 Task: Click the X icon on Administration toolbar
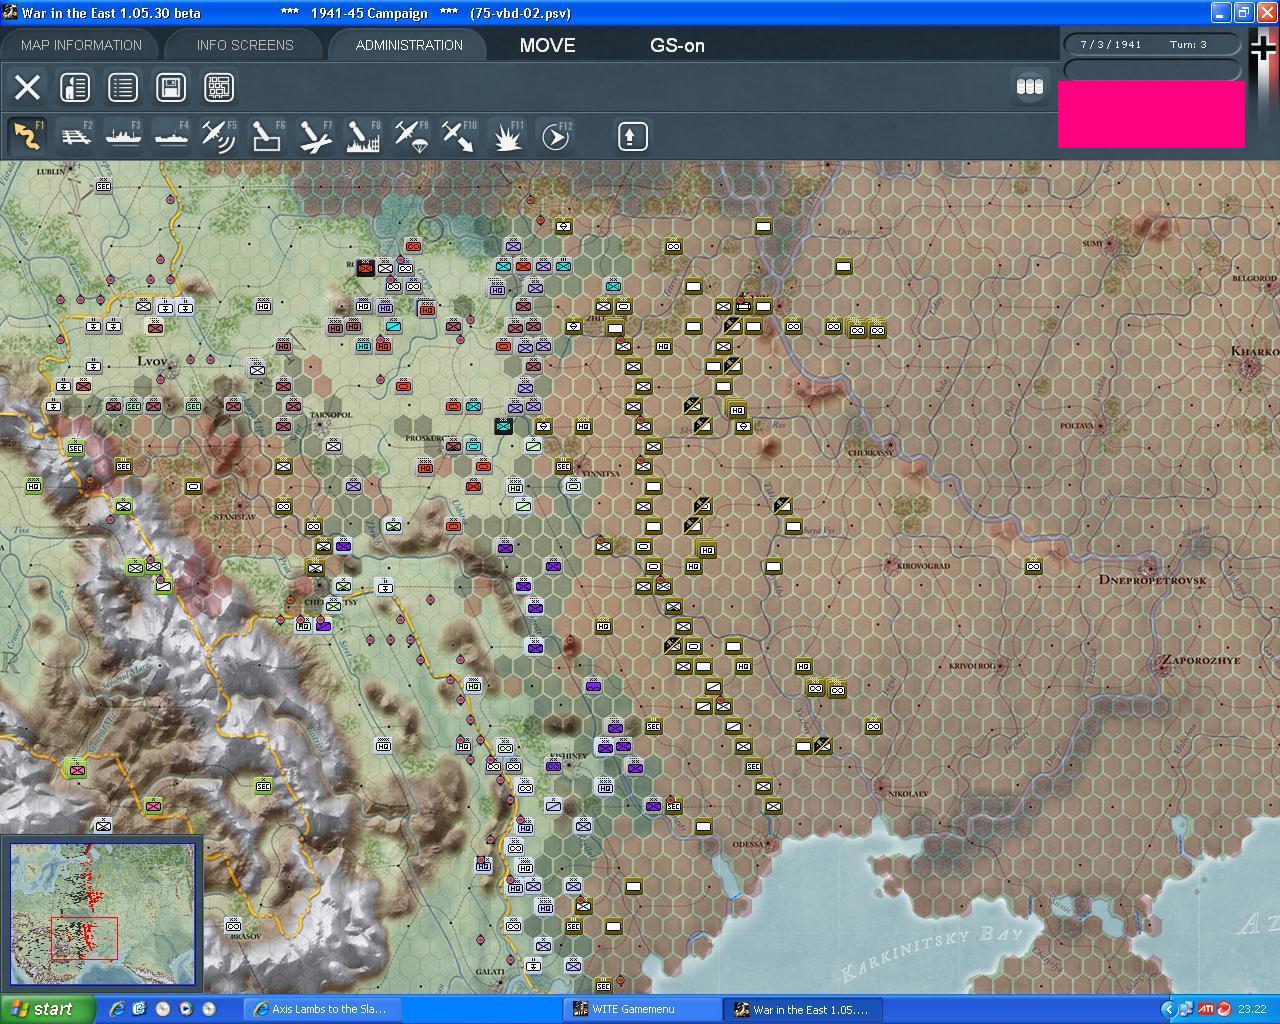[x=28, y=87]
